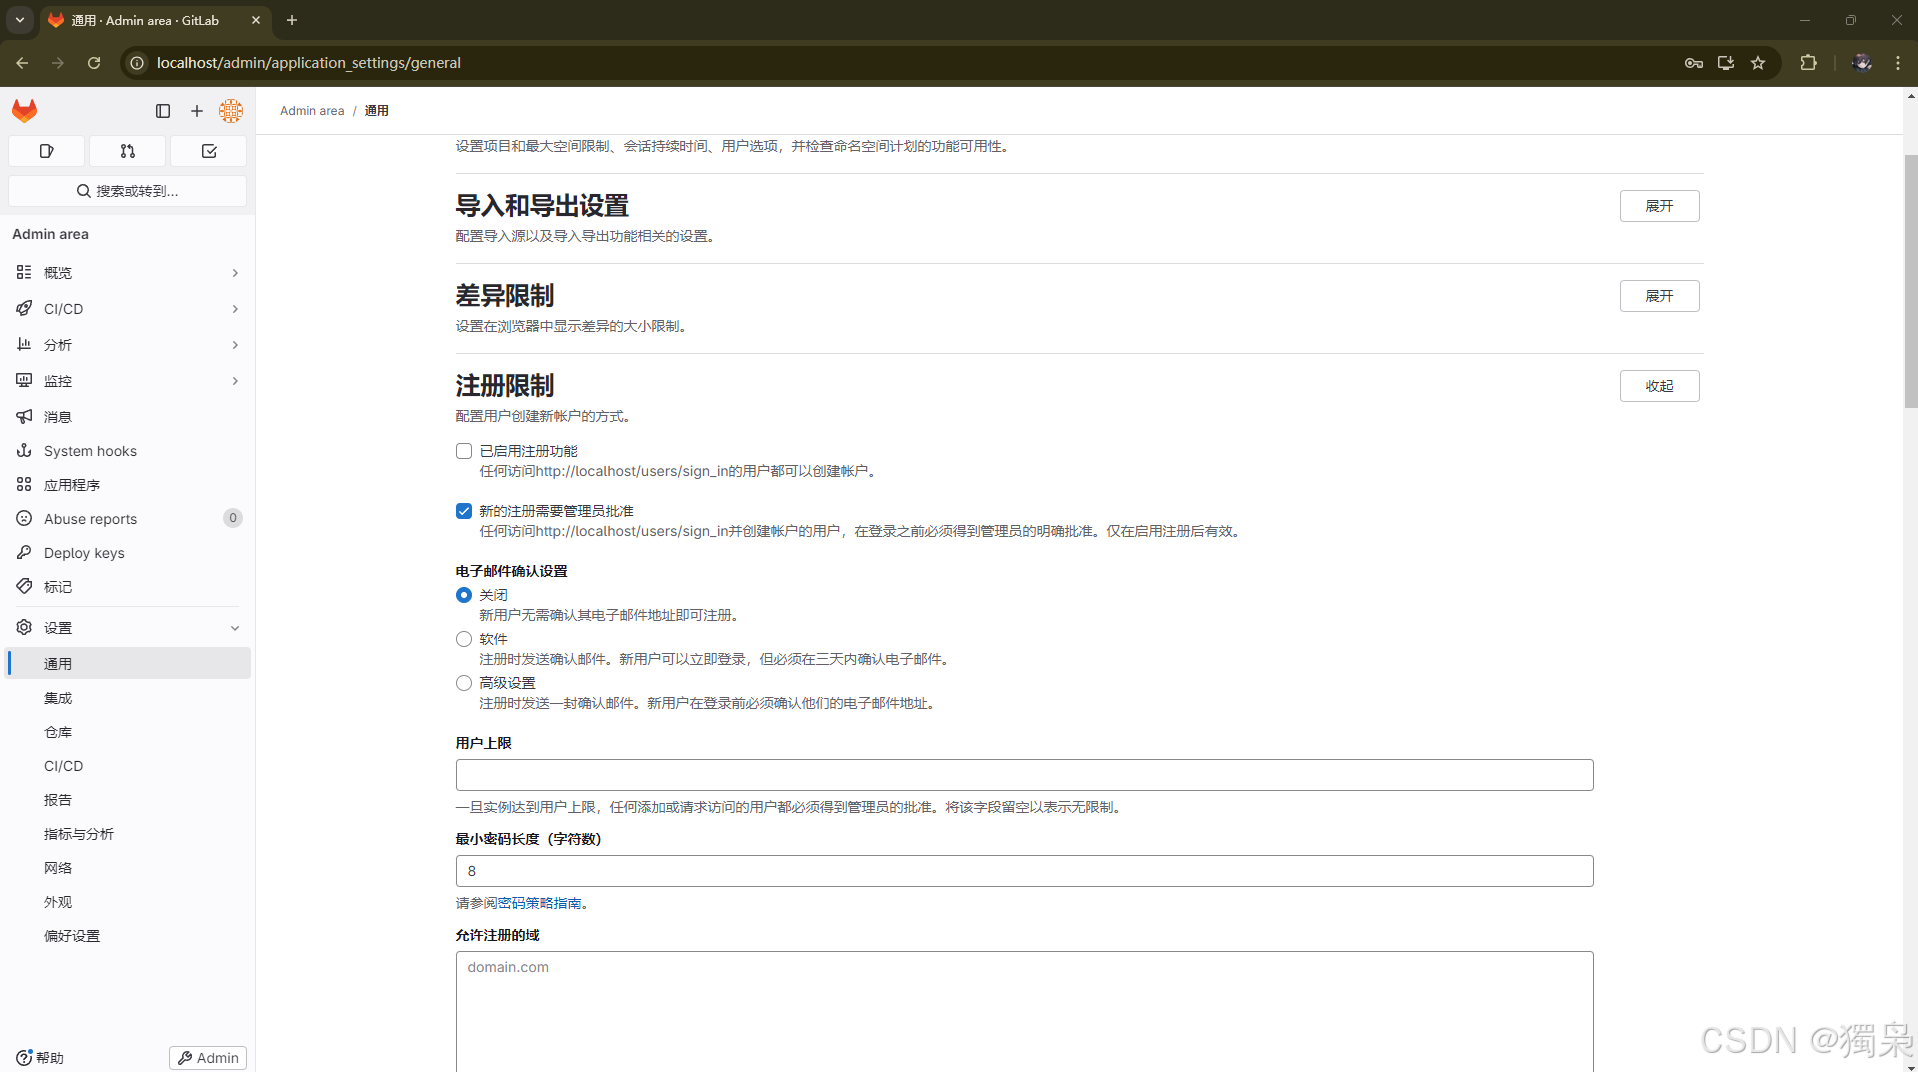This screenshot has width=1918, height=1072.
Task: Open the 指标与分析 settings menu item
Action: (128, 834)
